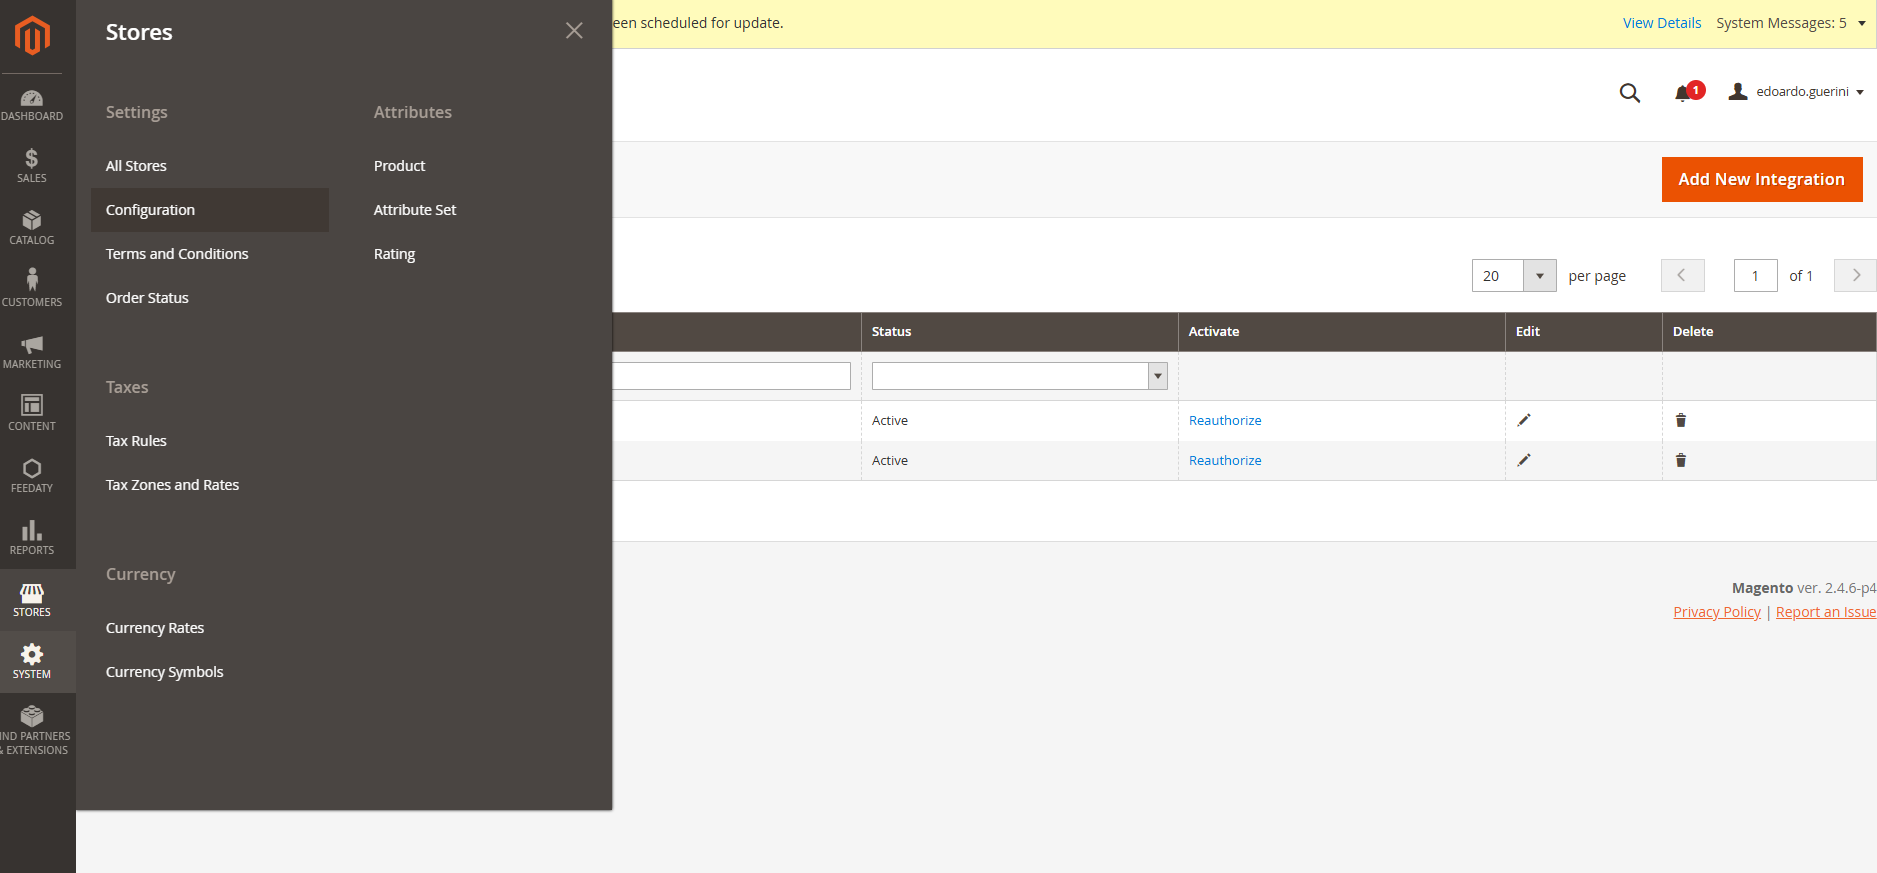Open the Dashboard sidebar icon
Viewport: 1877px width, 873px height.
[32, 105]
